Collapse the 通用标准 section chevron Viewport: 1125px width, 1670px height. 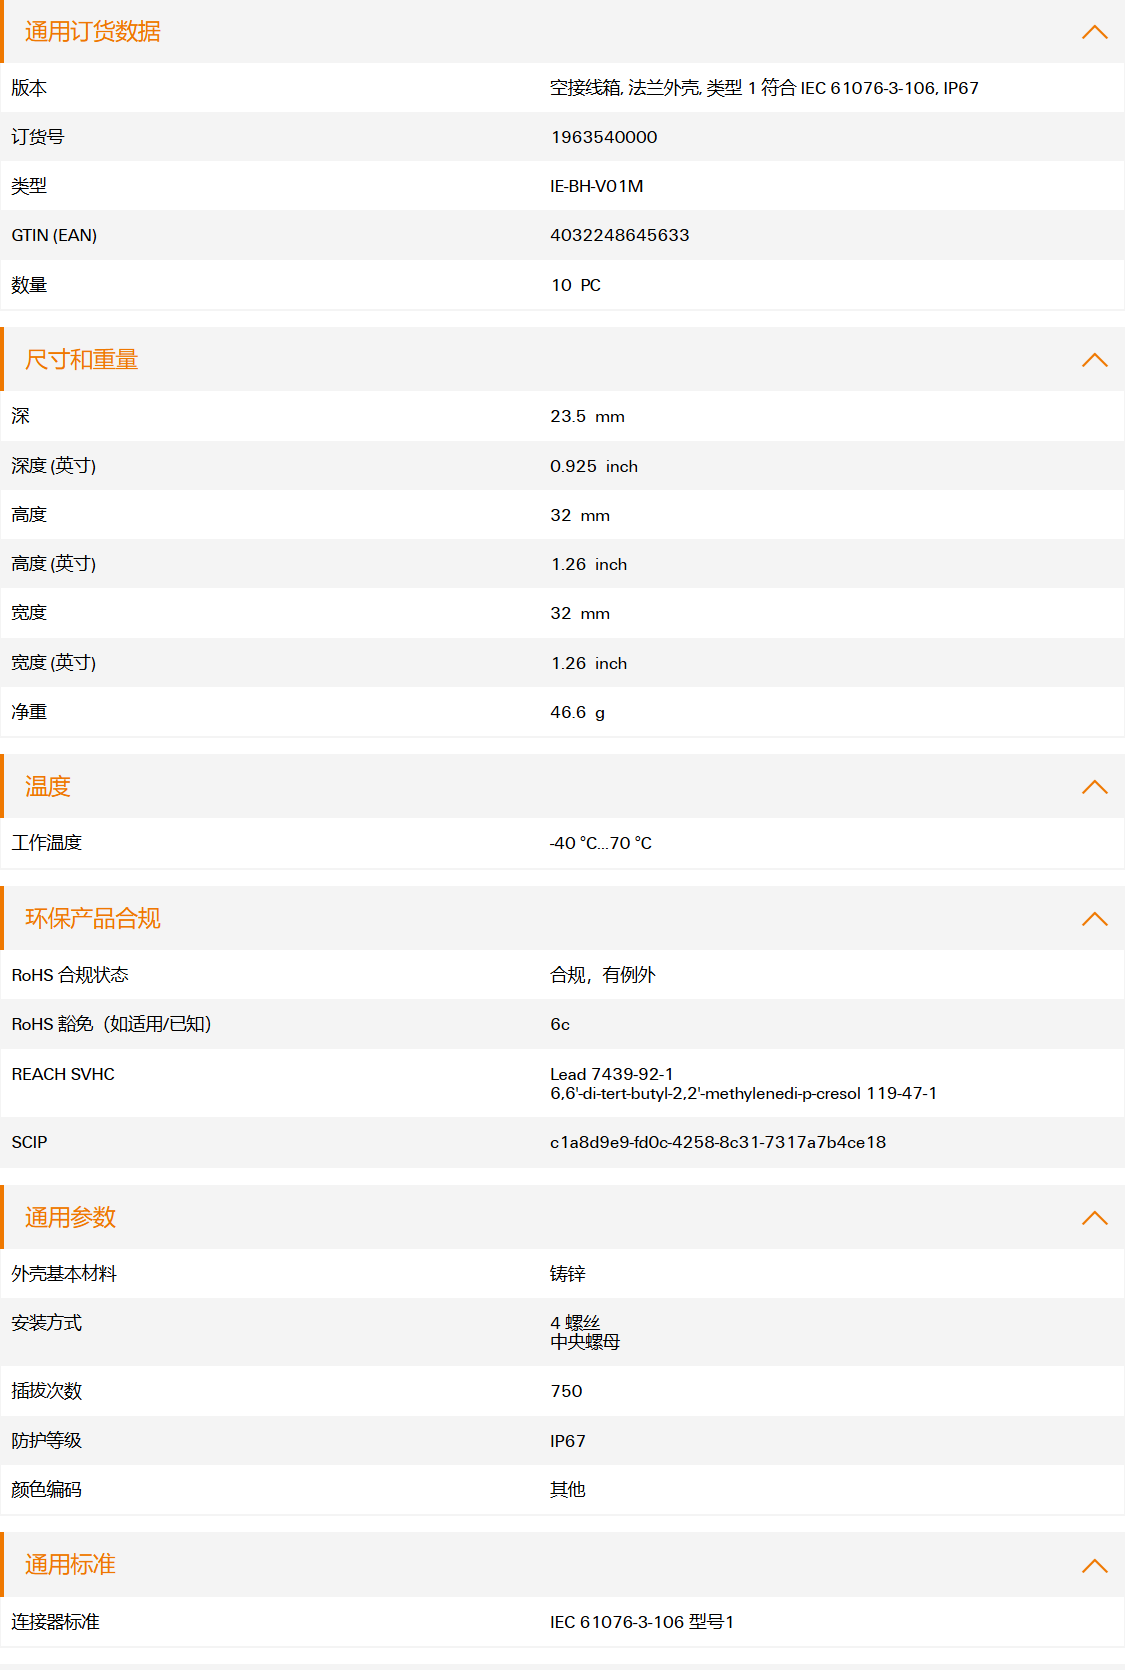click(x=1095, y=1566)
